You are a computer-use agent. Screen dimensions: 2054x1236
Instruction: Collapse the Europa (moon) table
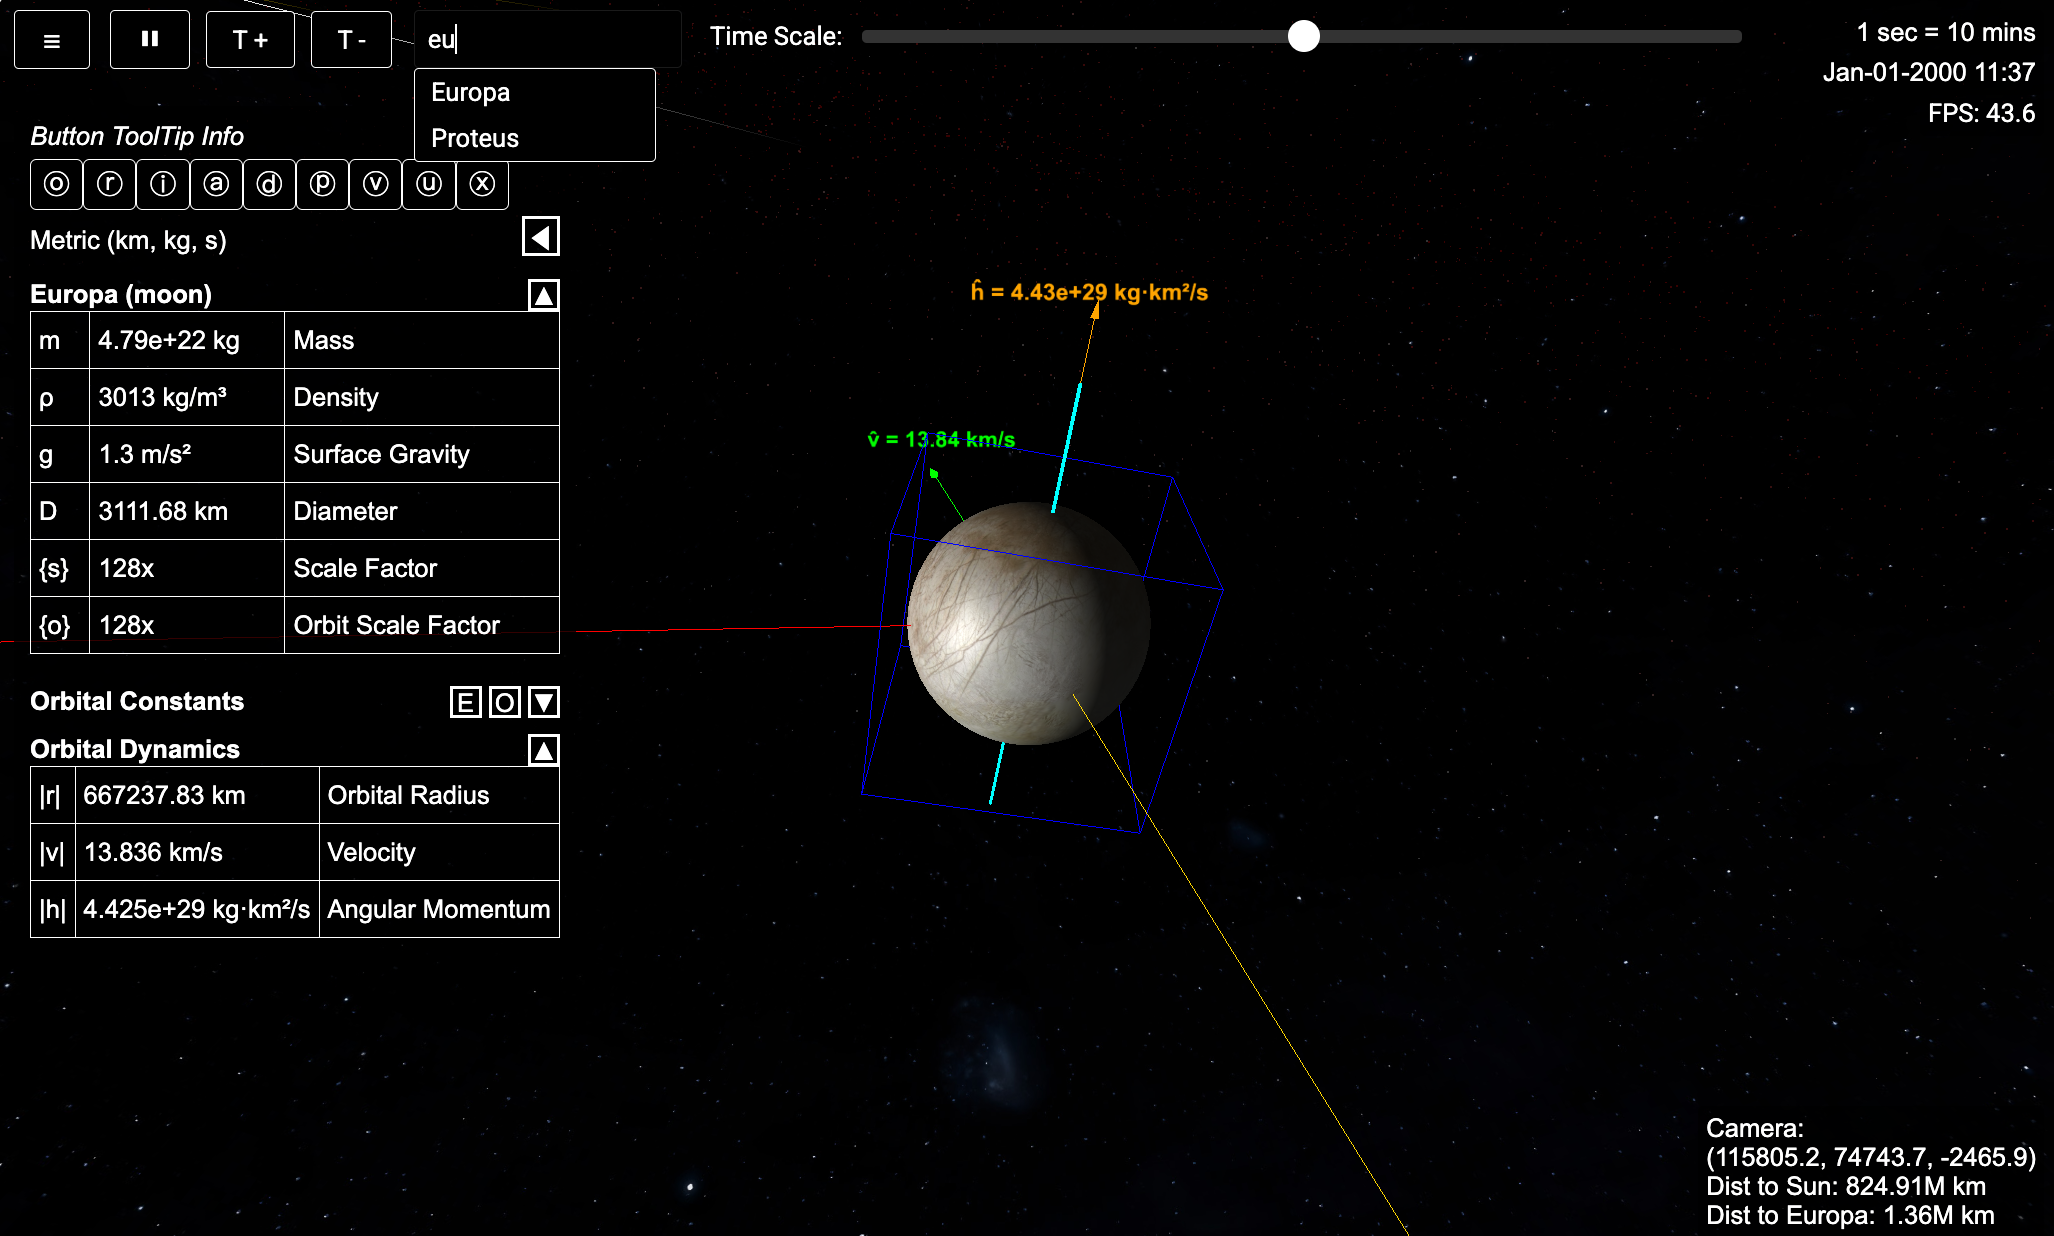click(543, 296)
